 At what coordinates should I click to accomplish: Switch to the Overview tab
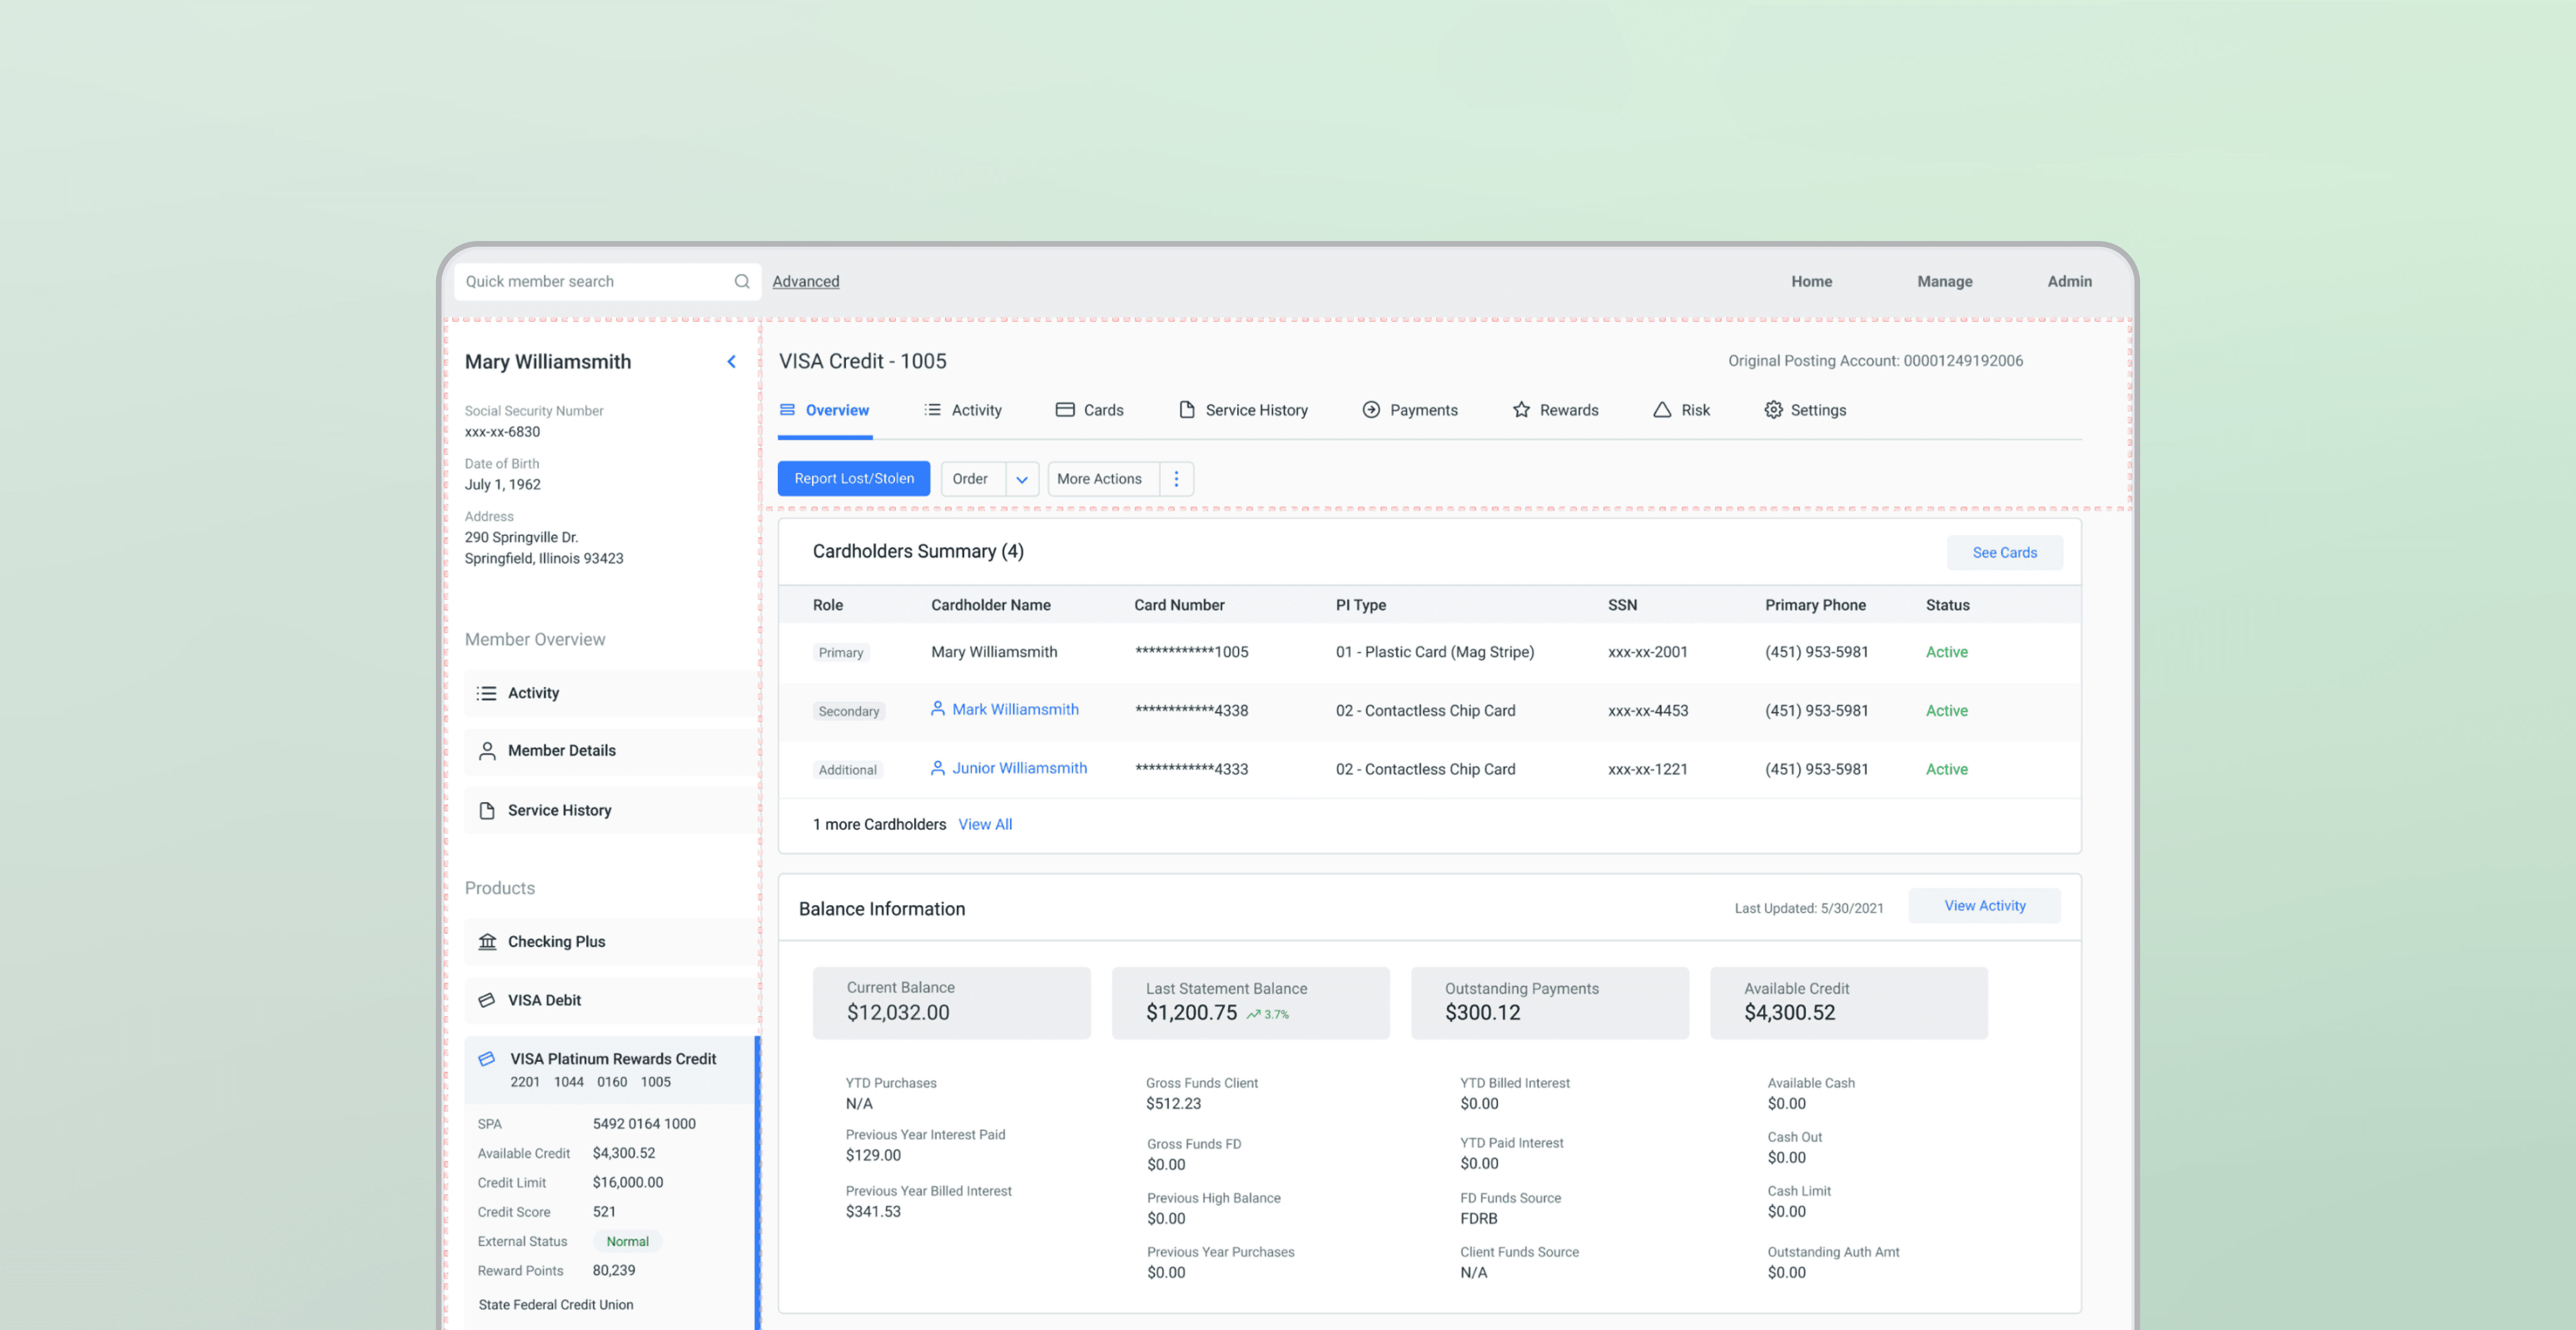pos(824,410)
